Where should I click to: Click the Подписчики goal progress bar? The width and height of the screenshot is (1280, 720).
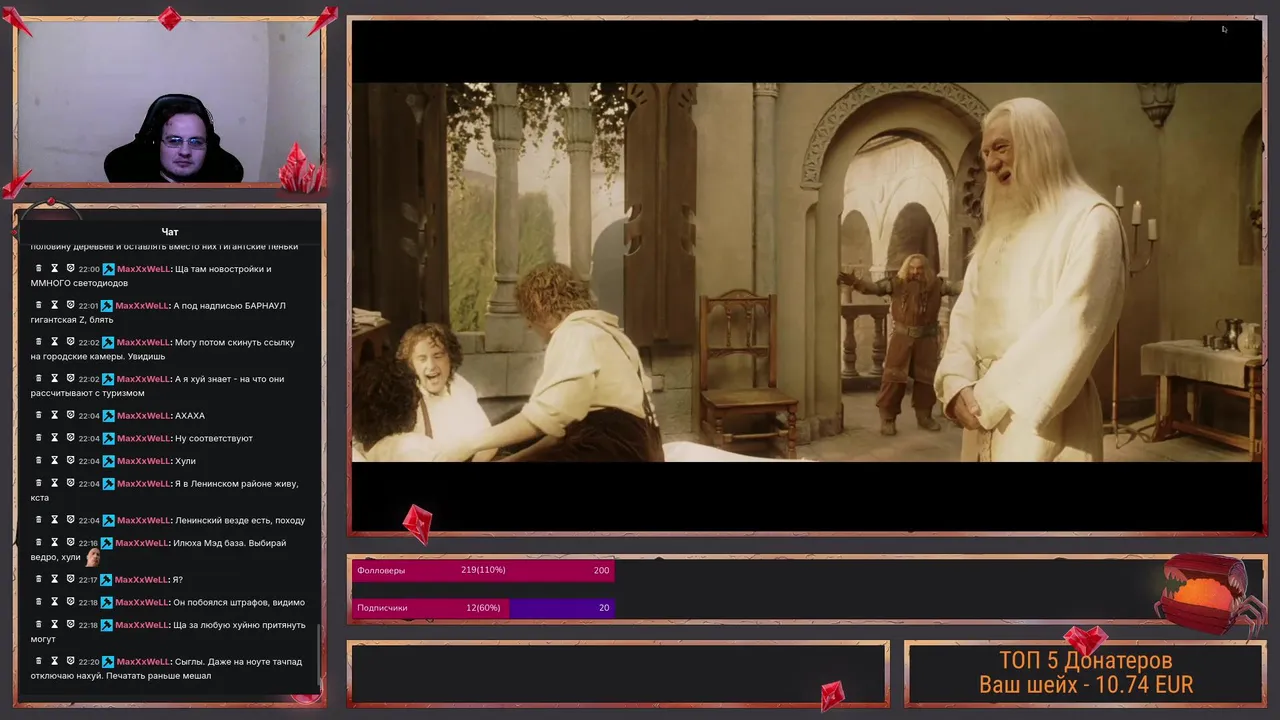coord(483,607)
